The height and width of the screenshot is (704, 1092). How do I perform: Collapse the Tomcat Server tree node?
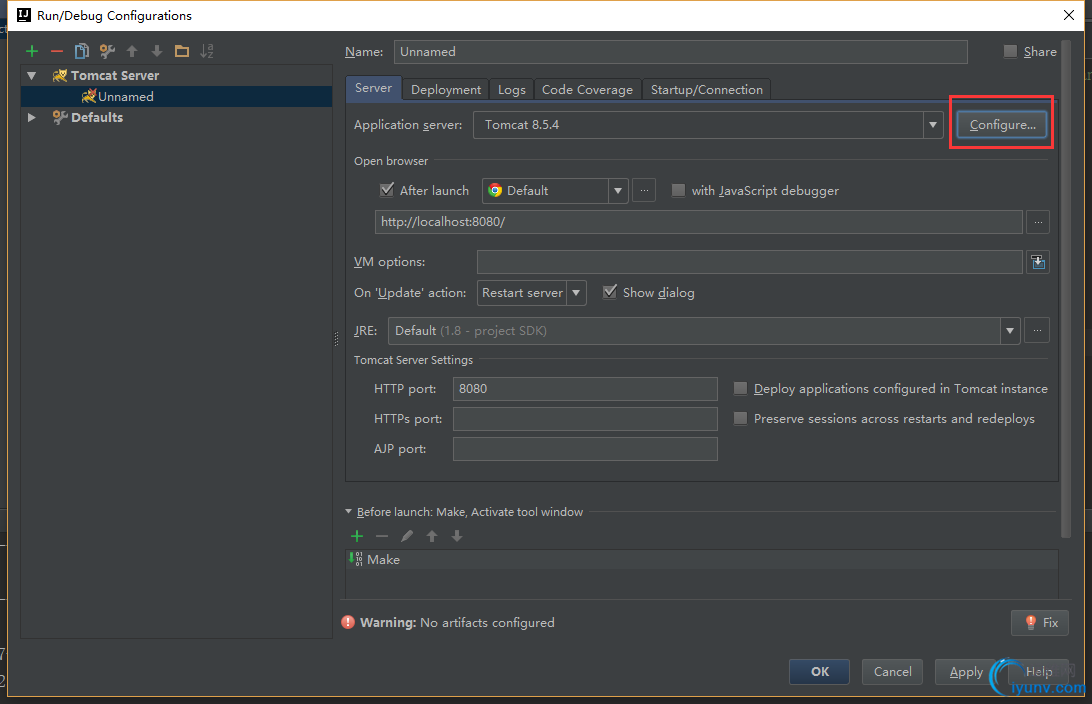tap(31, 75)
